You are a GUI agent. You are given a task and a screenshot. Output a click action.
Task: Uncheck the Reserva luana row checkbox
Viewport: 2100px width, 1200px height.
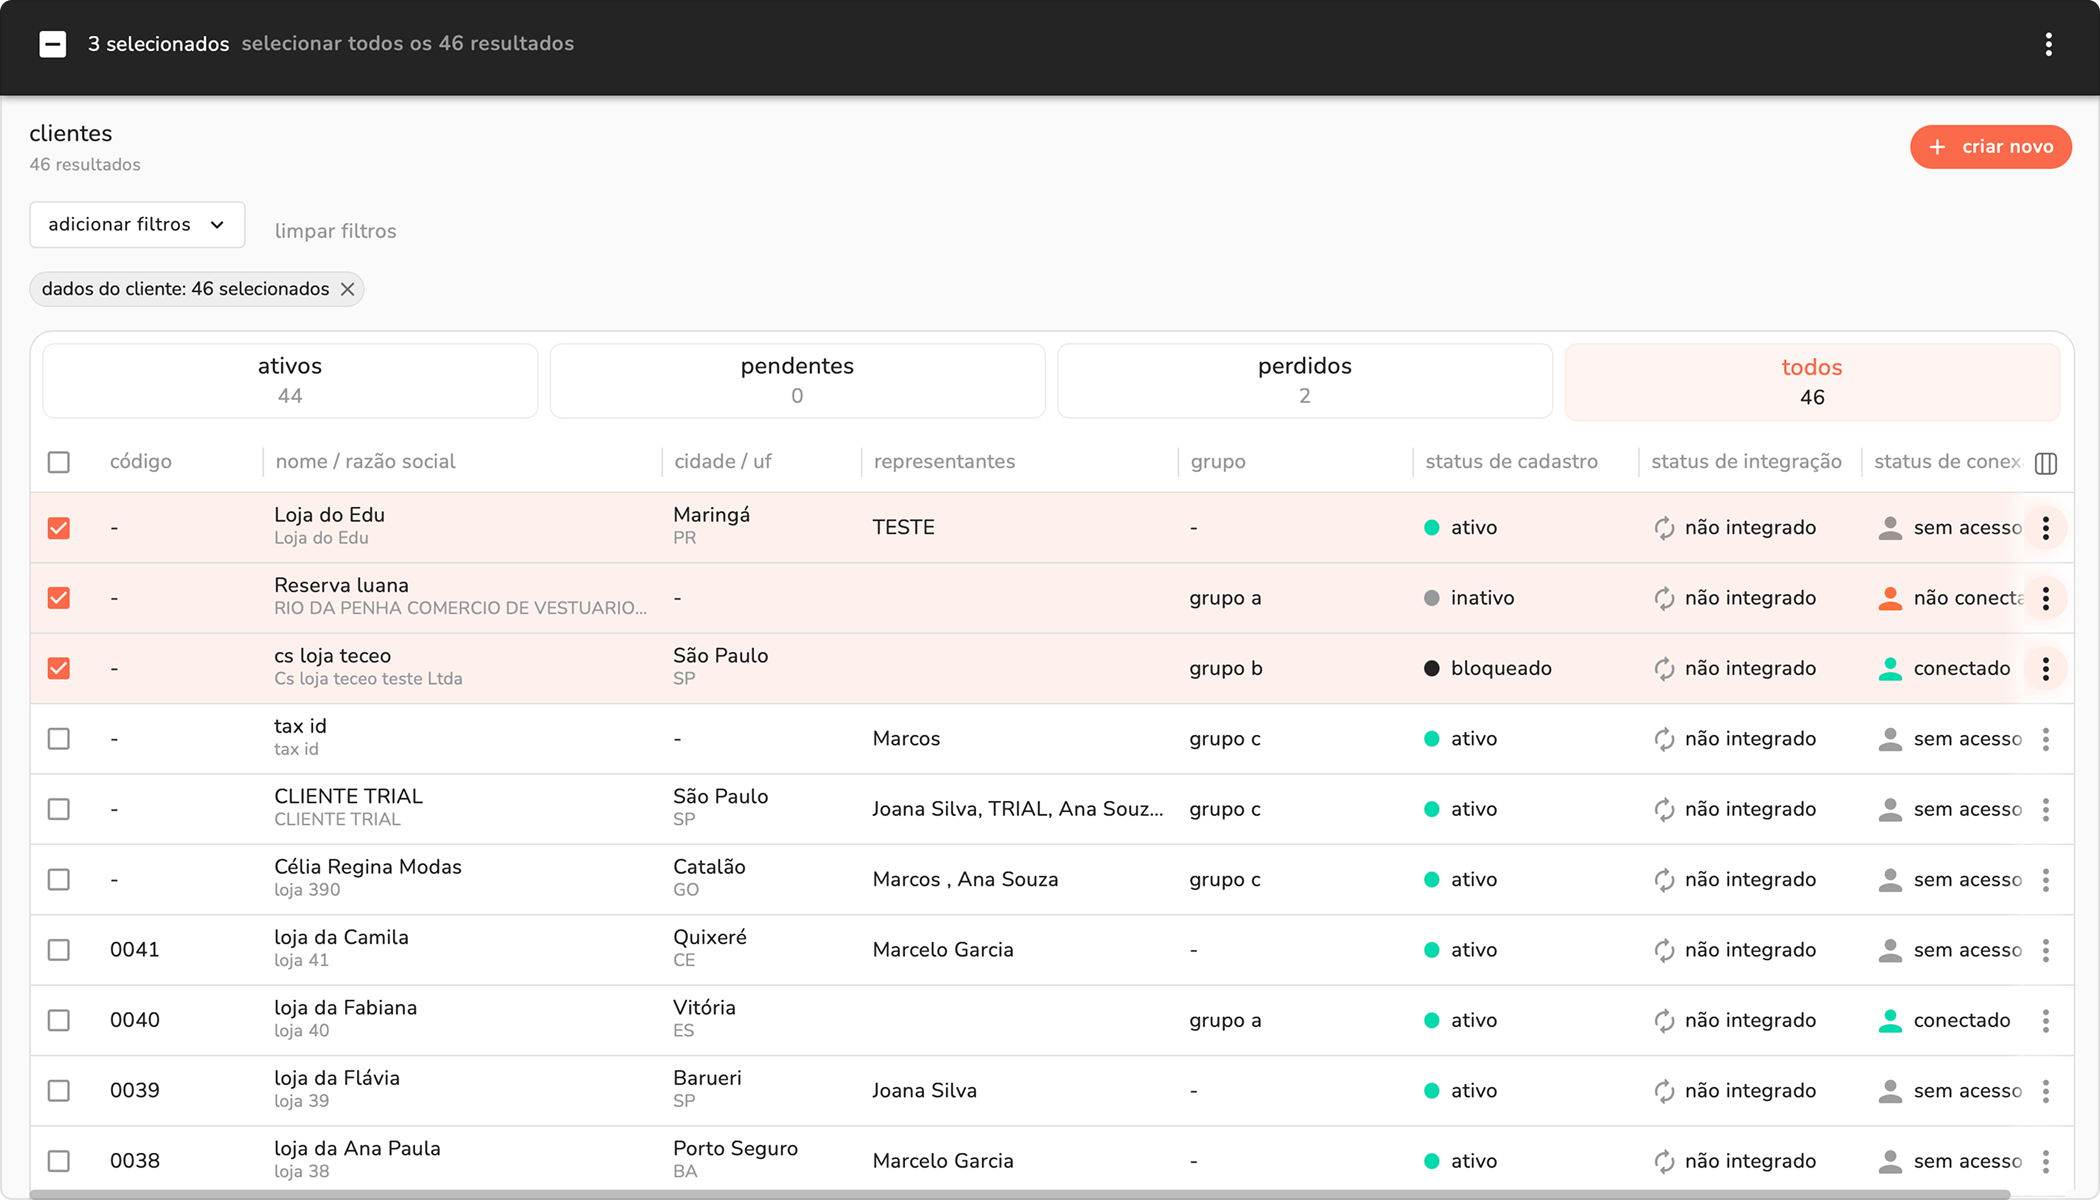tap(59, 598)
